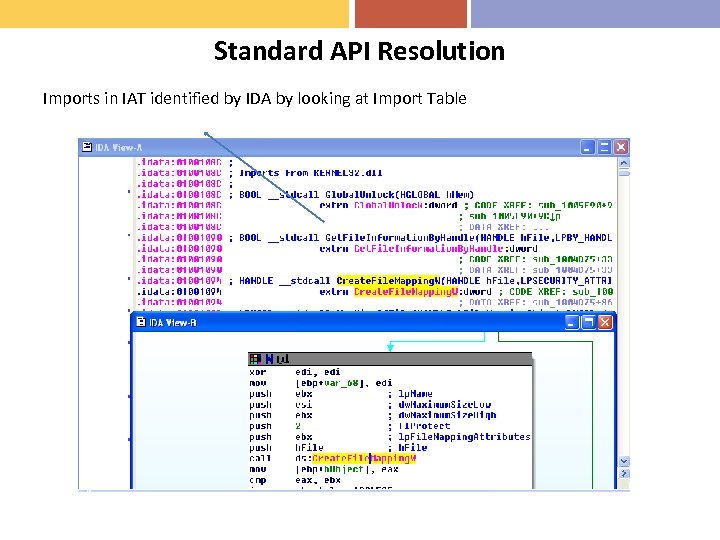Click the 'cmp eax, ebx' instruction
This screenshot has height=540, width=720.
click(295, 480)
